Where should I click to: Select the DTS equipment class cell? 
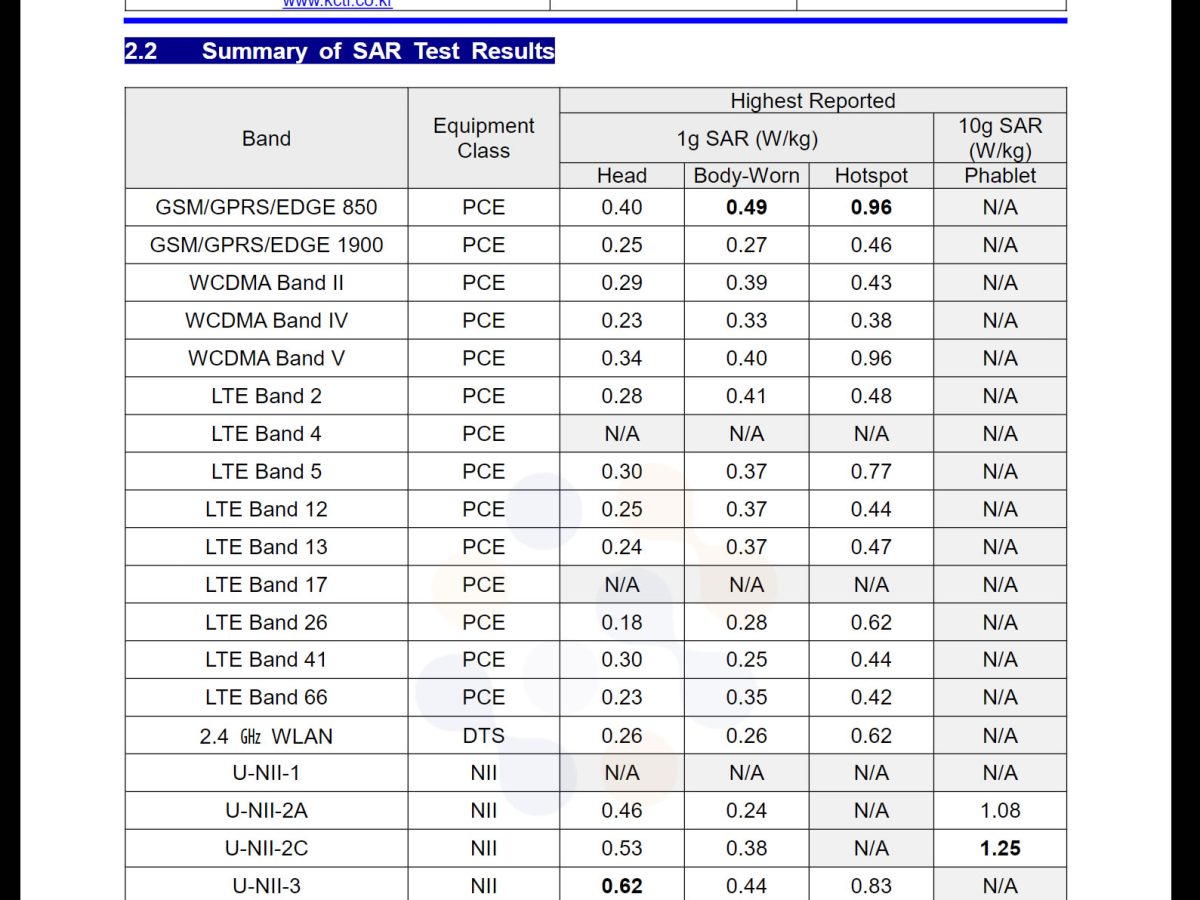(x=484, y=736)
